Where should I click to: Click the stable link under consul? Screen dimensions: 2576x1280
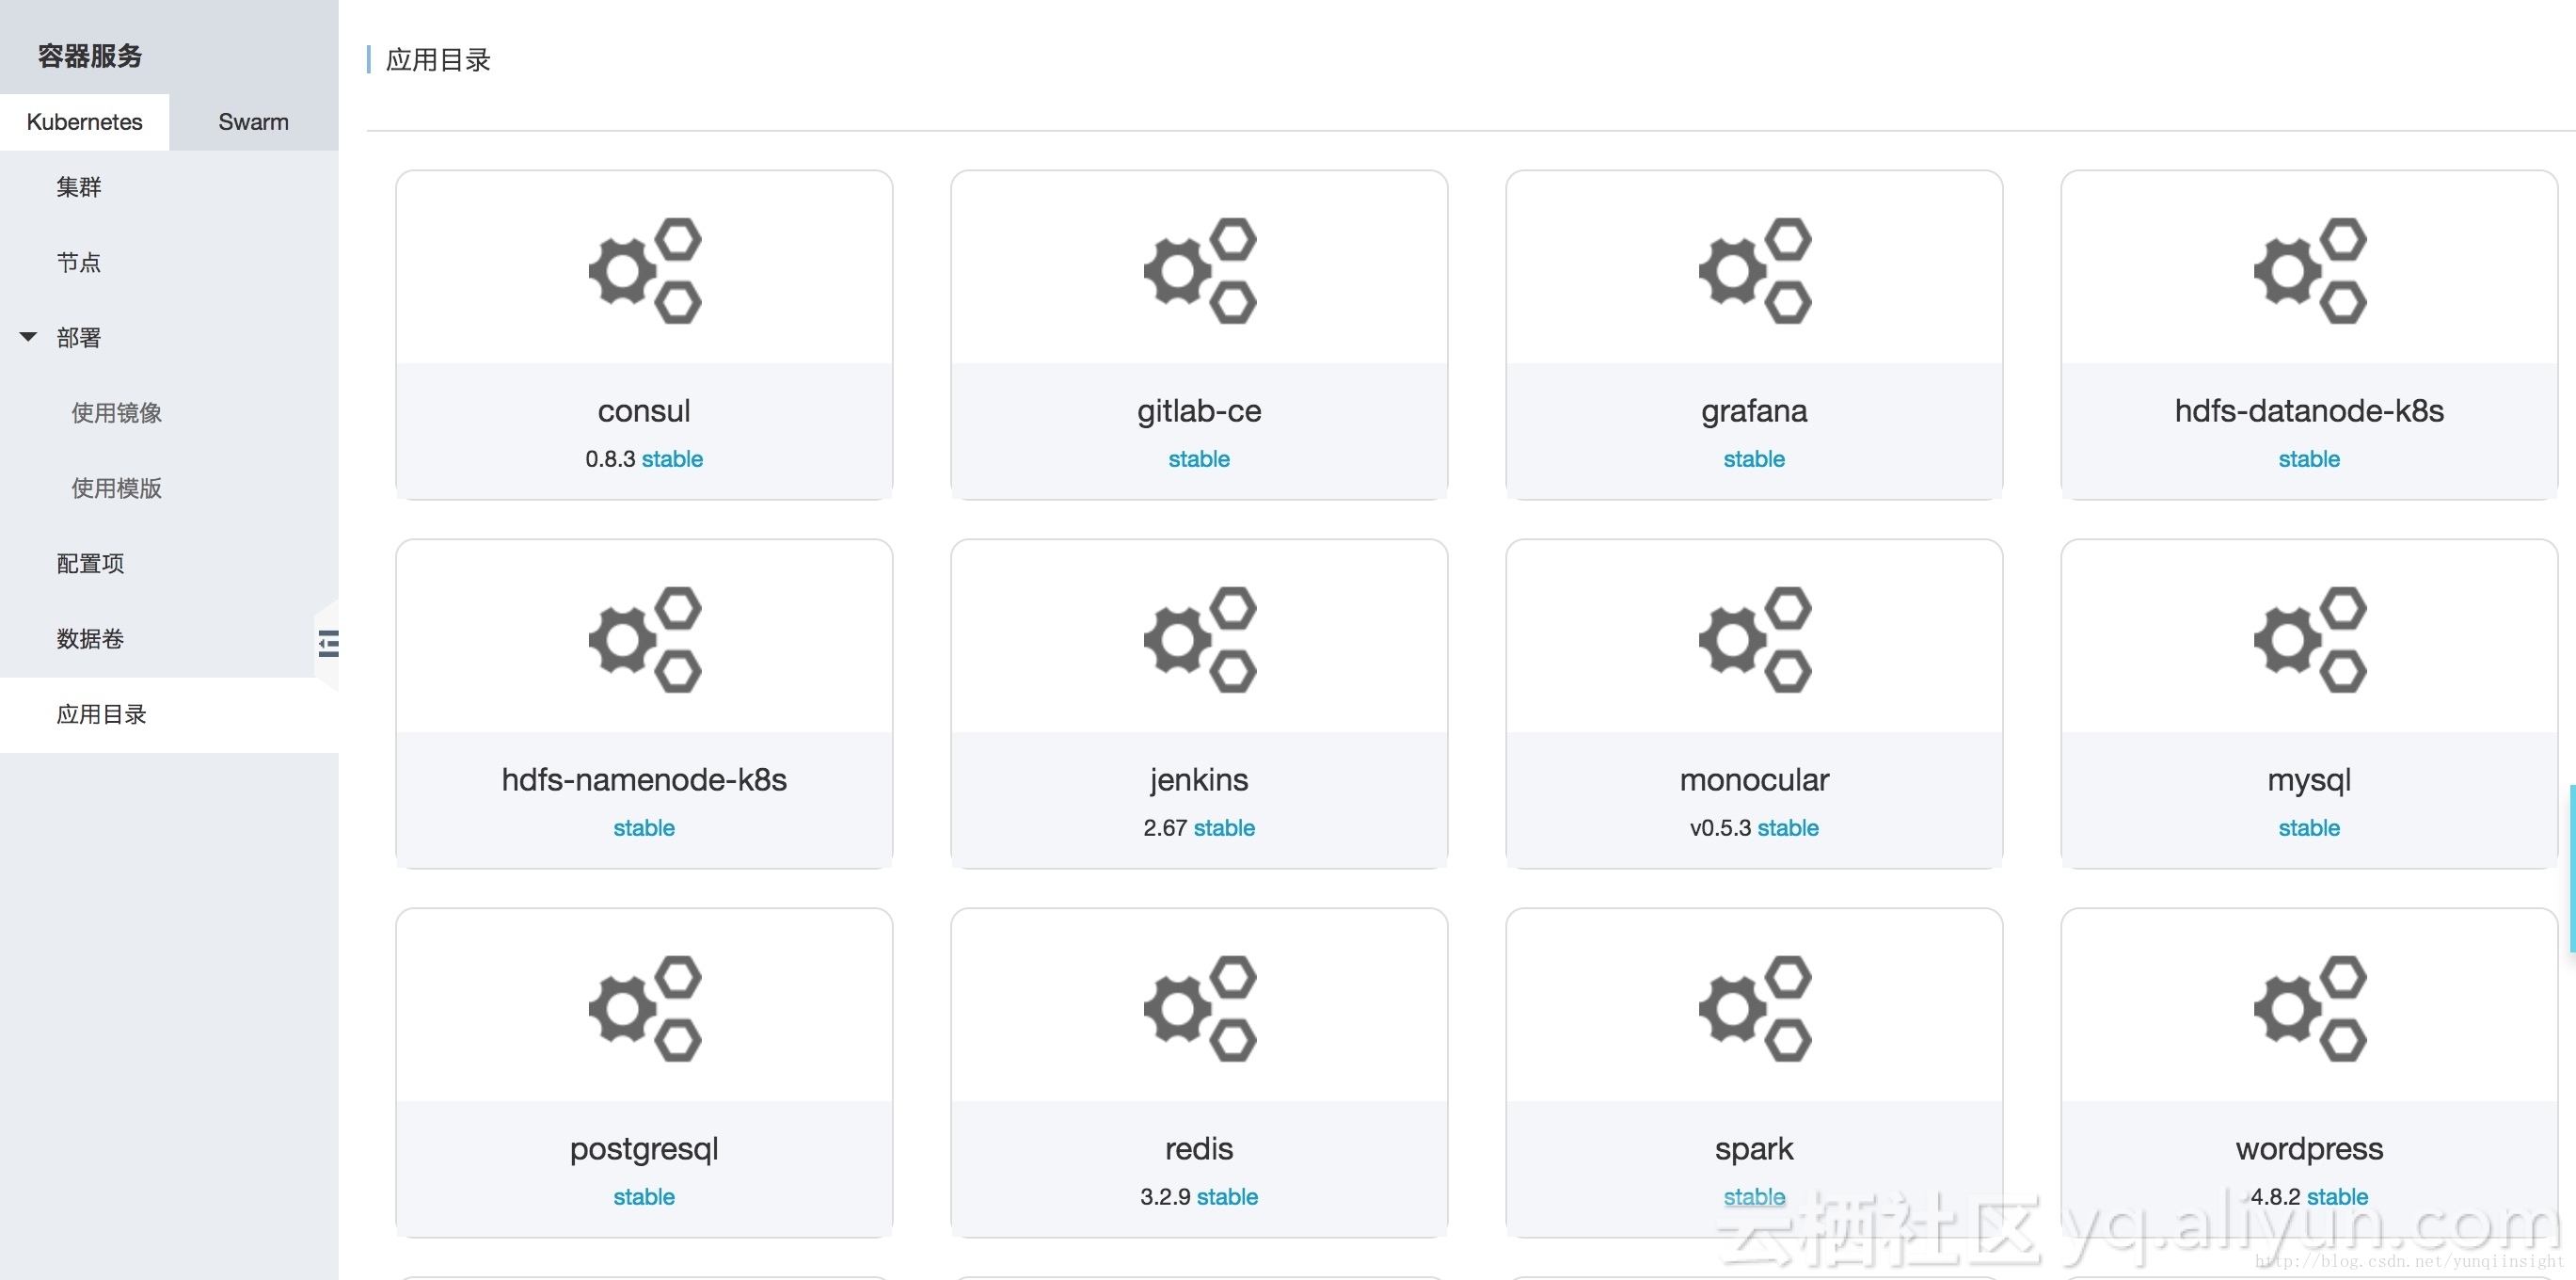tap(672, 459)
